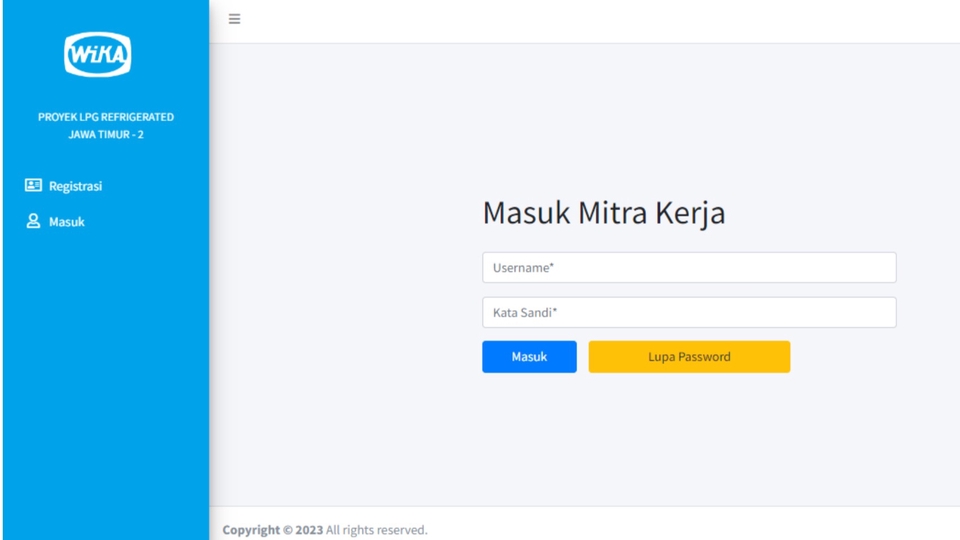
Task: Click the Copyright © 2023 footer text
Action: [x=272, y=530]
